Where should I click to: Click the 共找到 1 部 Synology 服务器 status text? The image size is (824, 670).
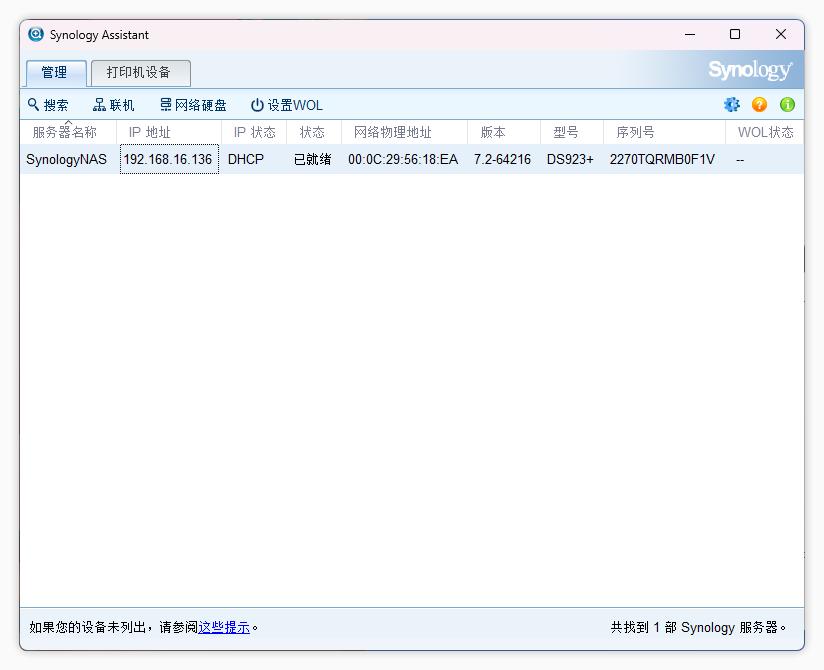pos(698,627)
